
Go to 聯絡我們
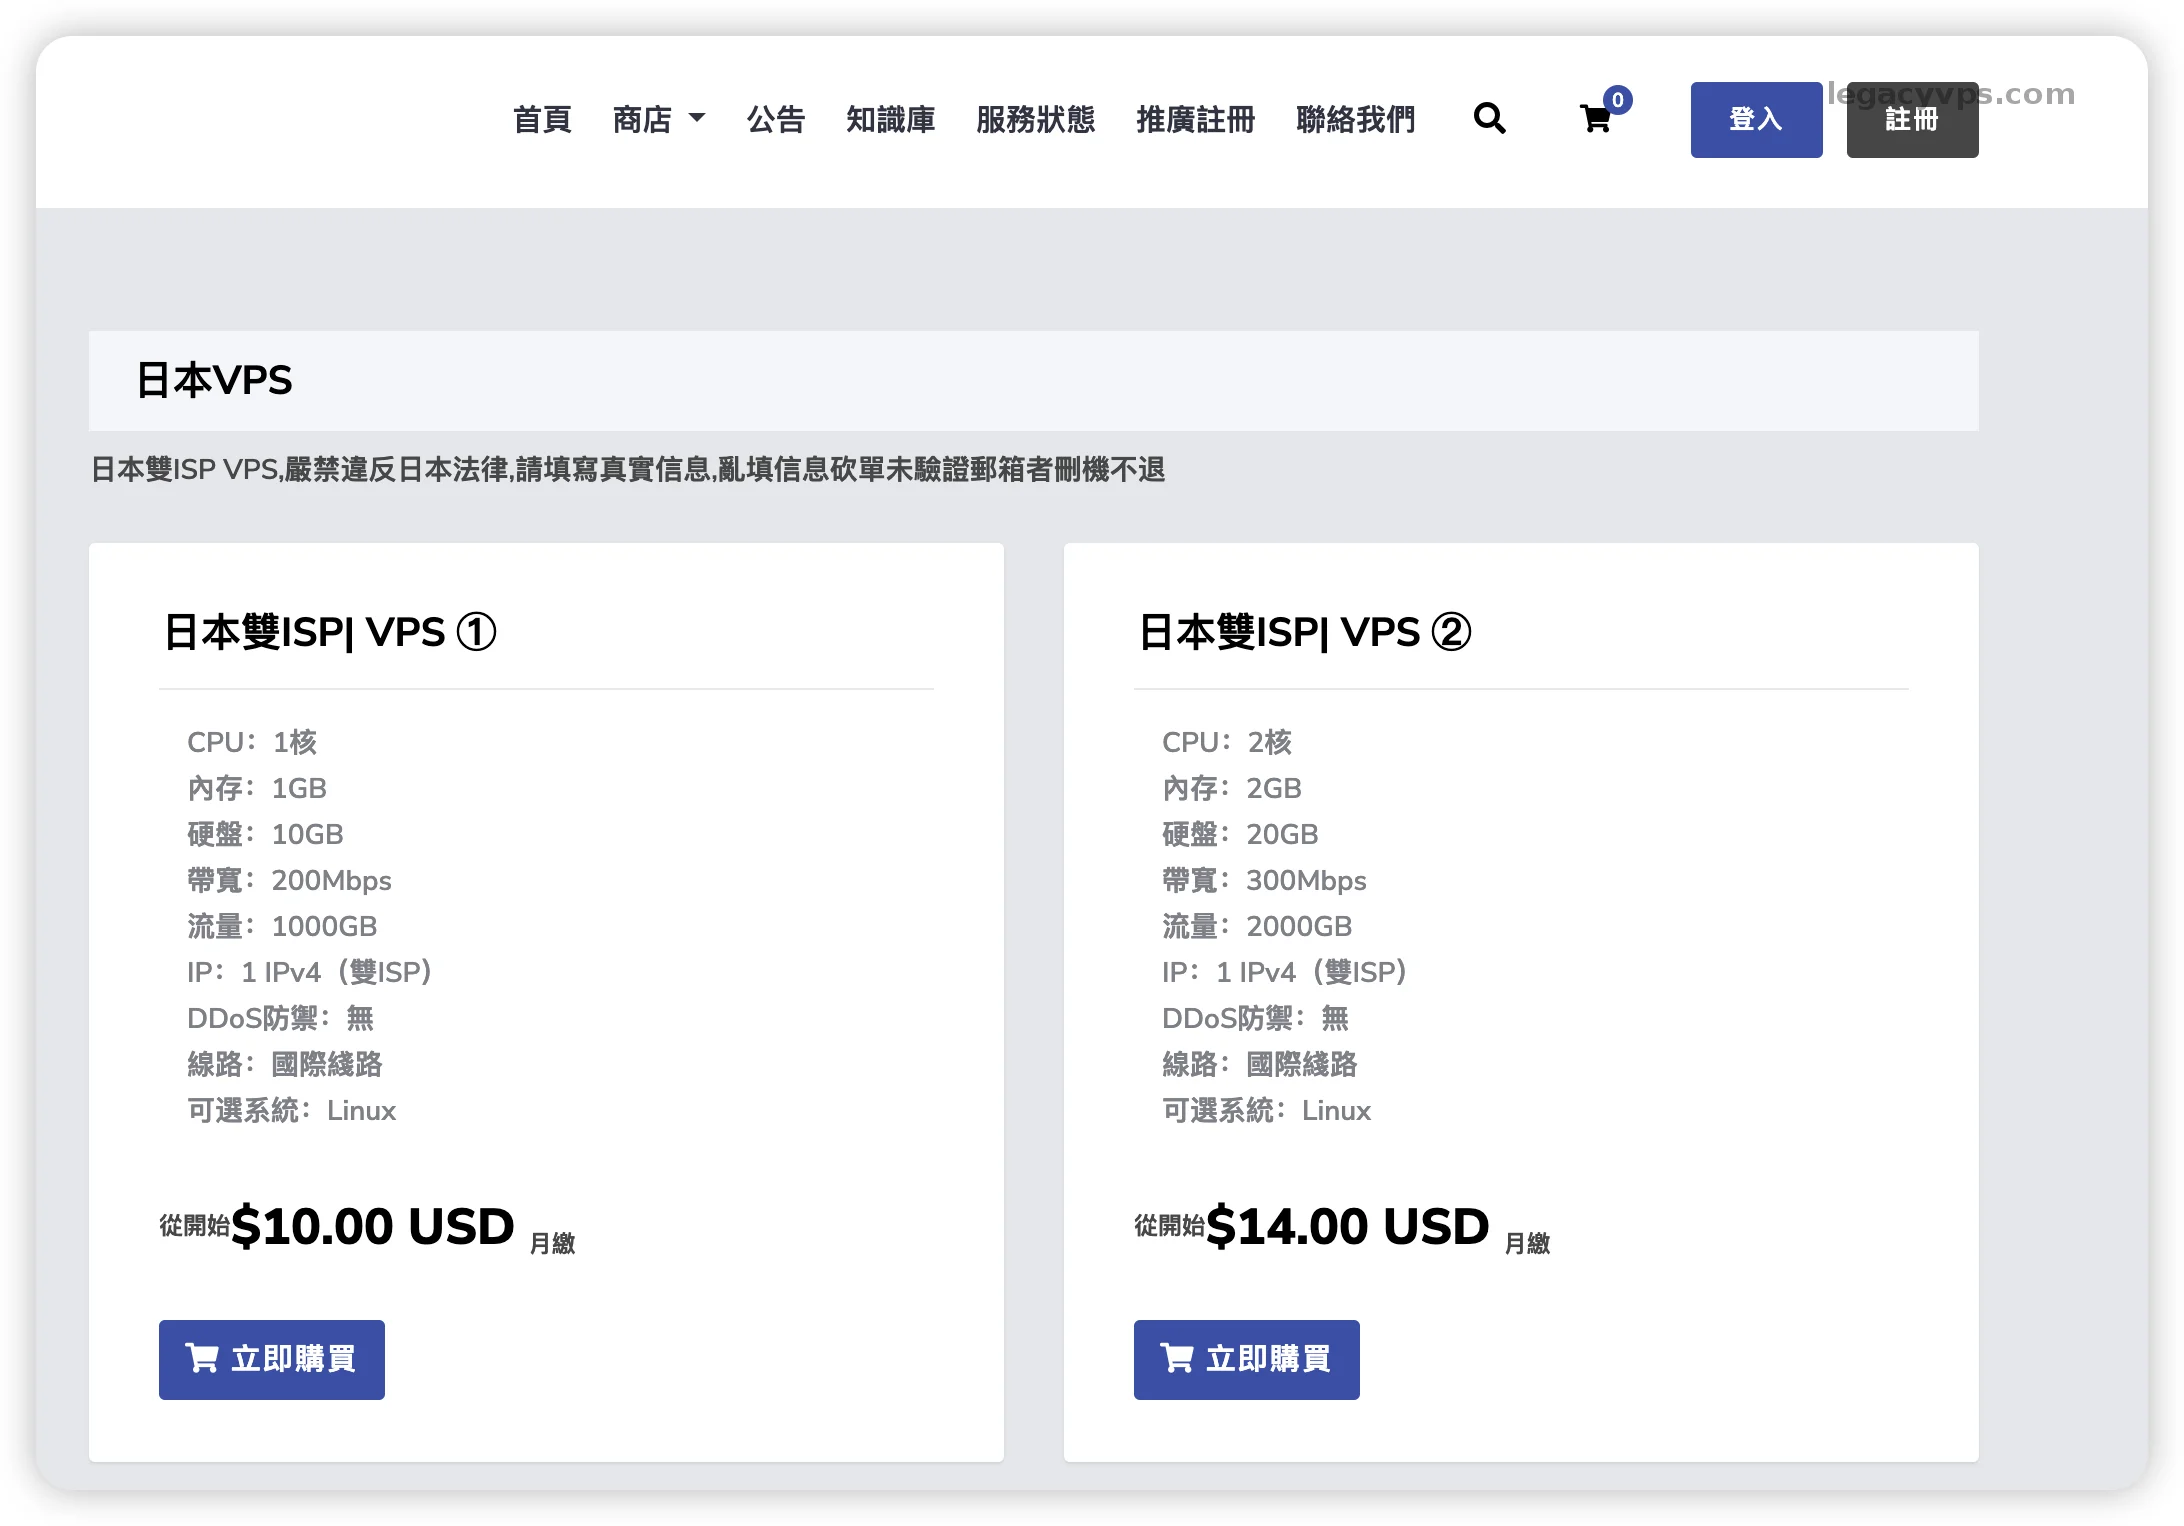[x=1355, y=119]
